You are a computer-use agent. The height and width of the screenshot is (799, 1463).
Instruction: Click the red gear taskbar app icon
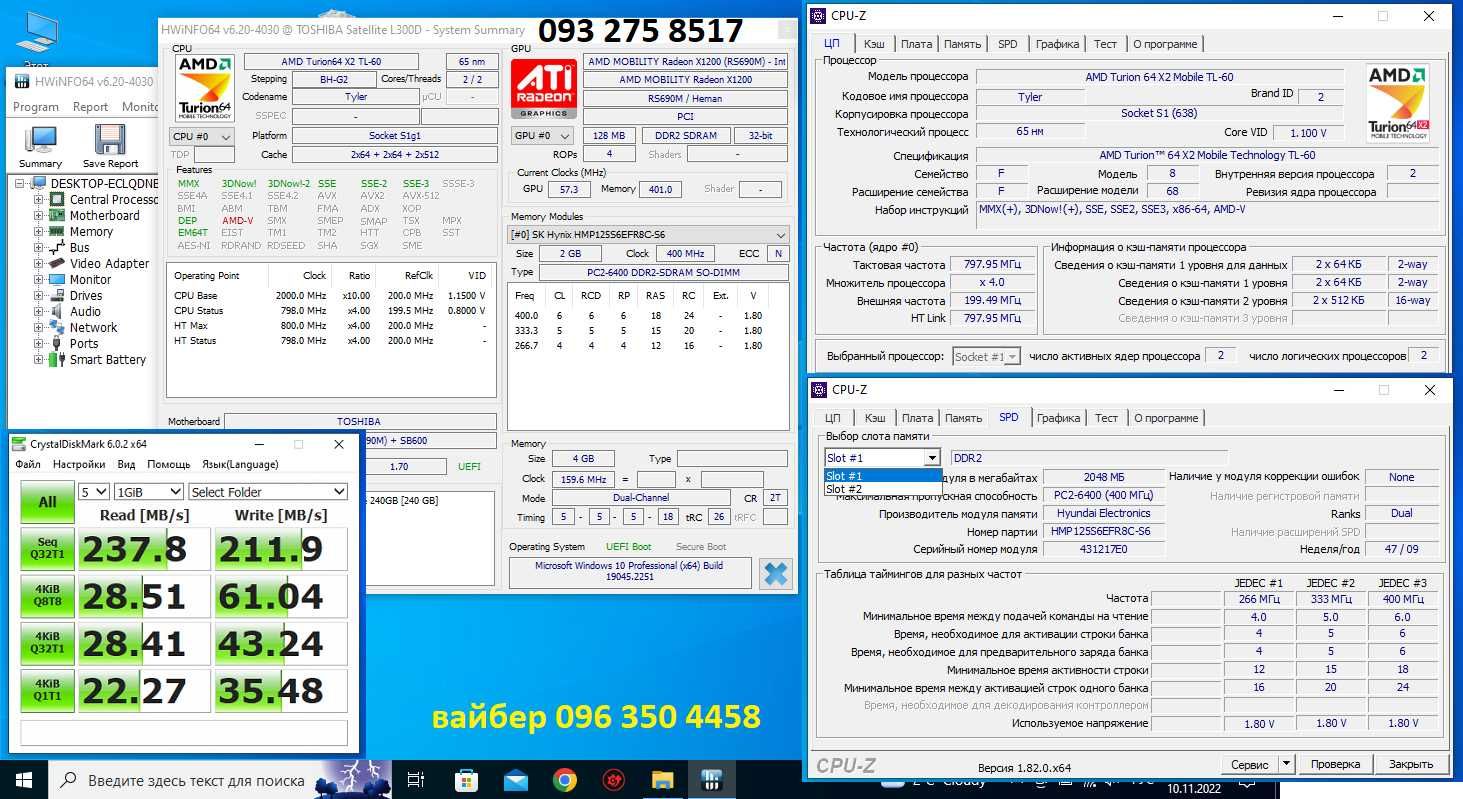613,780
